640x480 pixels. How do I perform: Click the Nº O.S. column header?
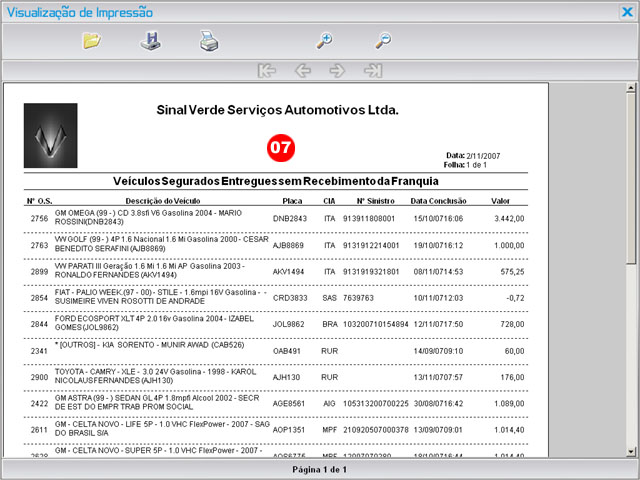coord(40,201)
